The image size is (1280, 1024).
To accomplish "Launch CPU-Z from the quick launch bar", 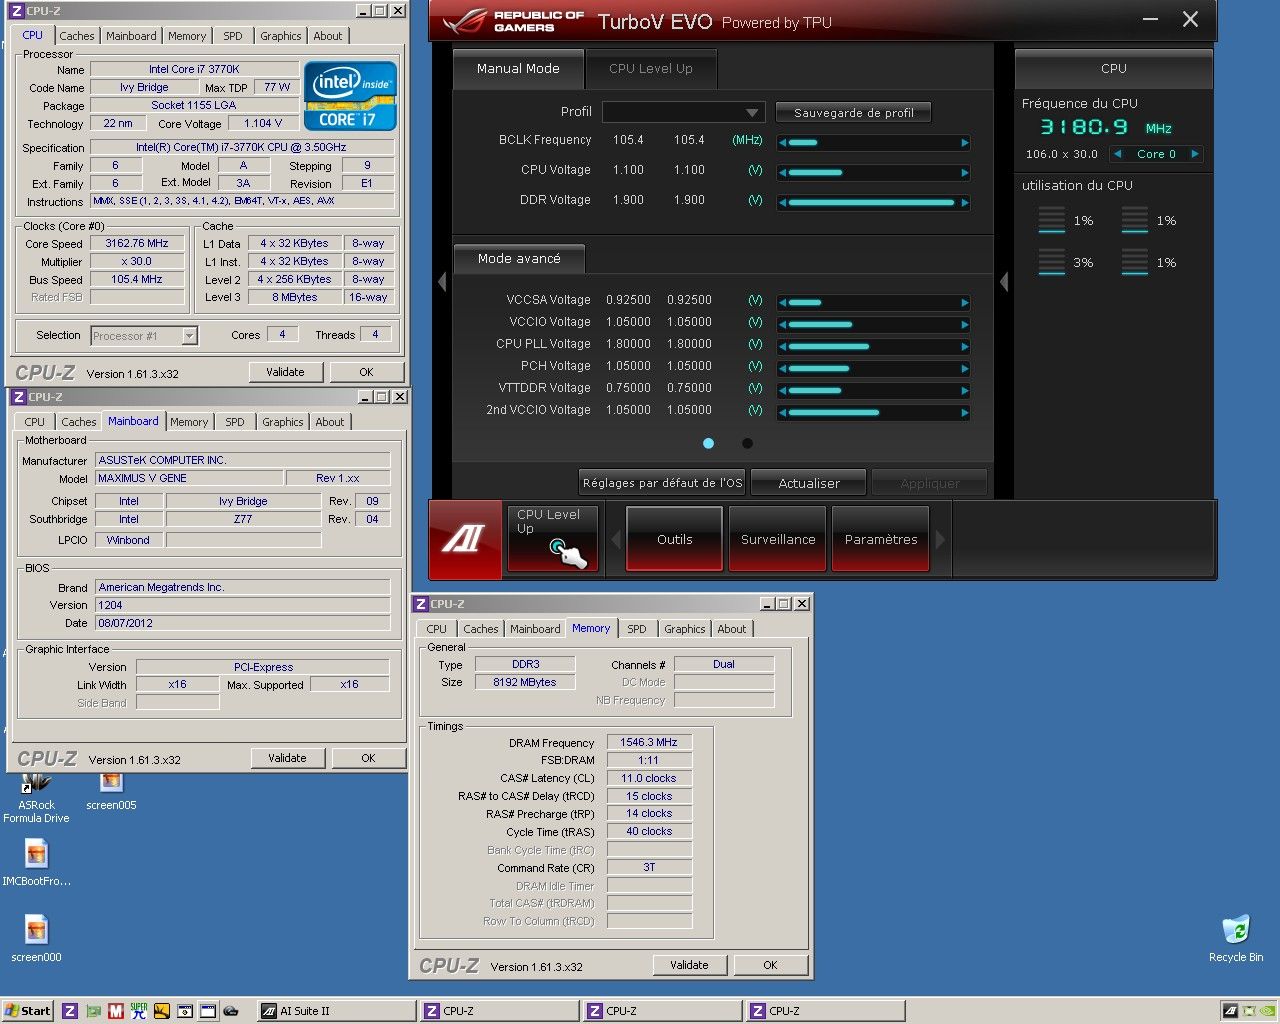I will [70, 1011].
